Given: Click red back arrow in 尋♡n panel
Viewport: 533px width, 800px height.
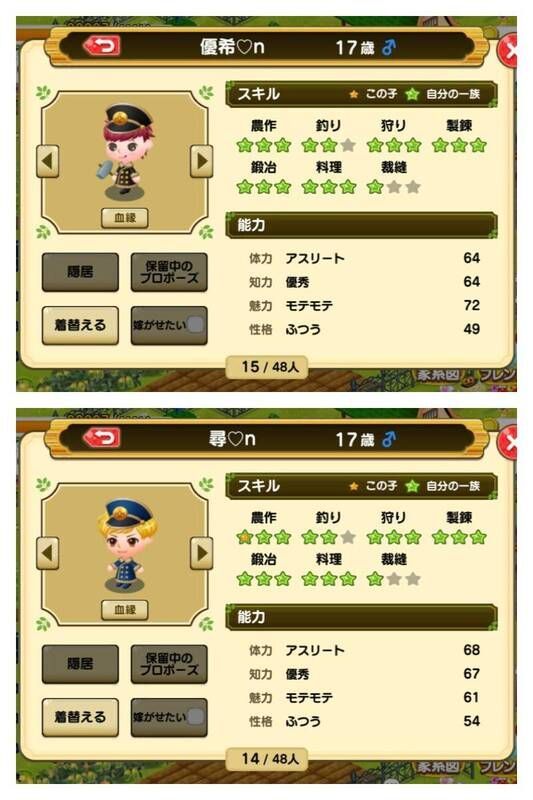Looking at the screenshot, I should pos(101,438).
